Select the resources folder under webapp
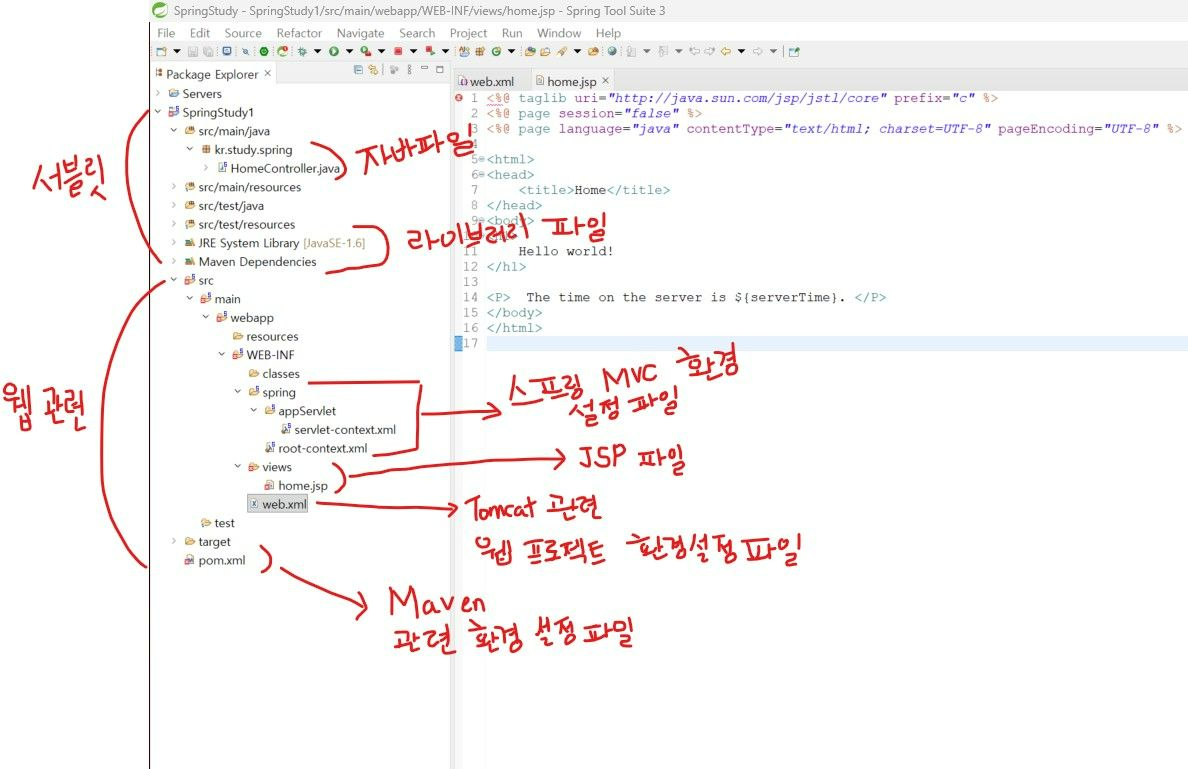The width and height of the screenshot is (1188, 769). pyautogui.click(x=272, y=336)
